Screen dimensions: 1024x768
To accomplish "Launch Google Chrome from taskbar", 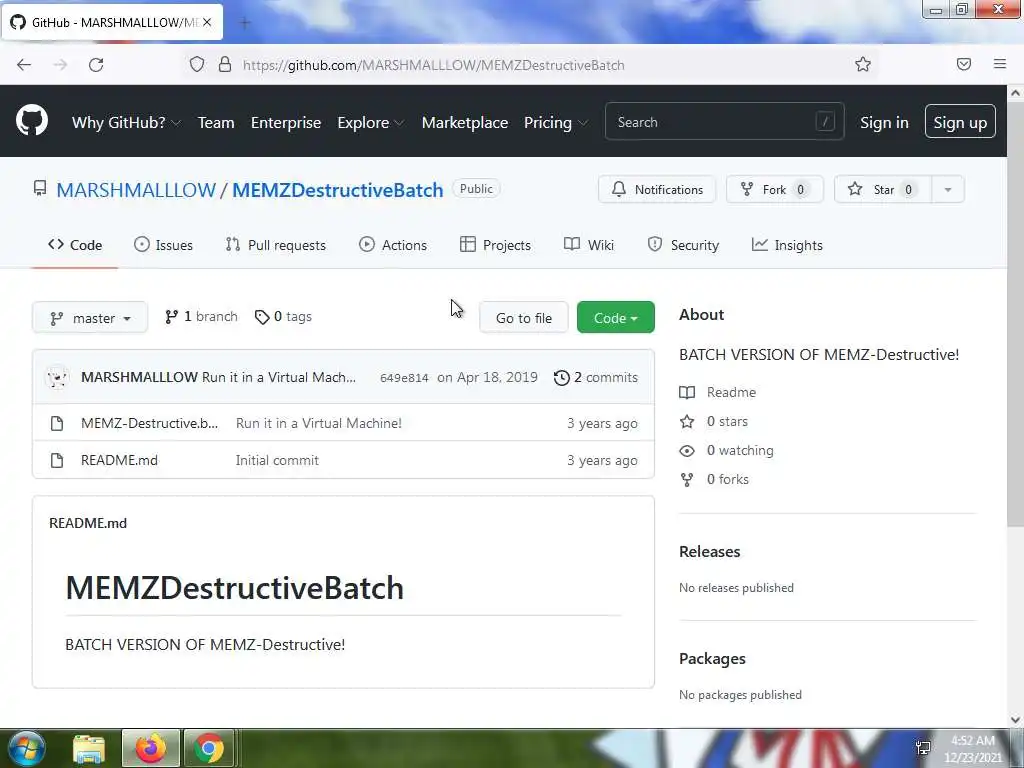I will click(209, 748).
